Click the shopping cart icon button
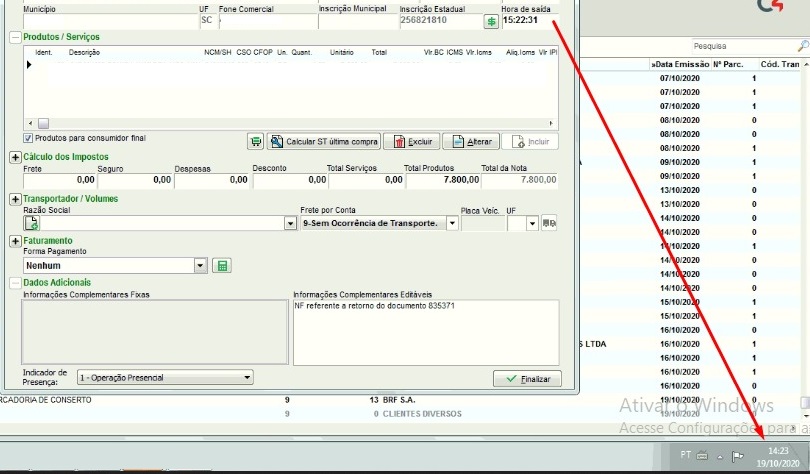The width and height of the screenshot is (810, 474). [256, 142]
